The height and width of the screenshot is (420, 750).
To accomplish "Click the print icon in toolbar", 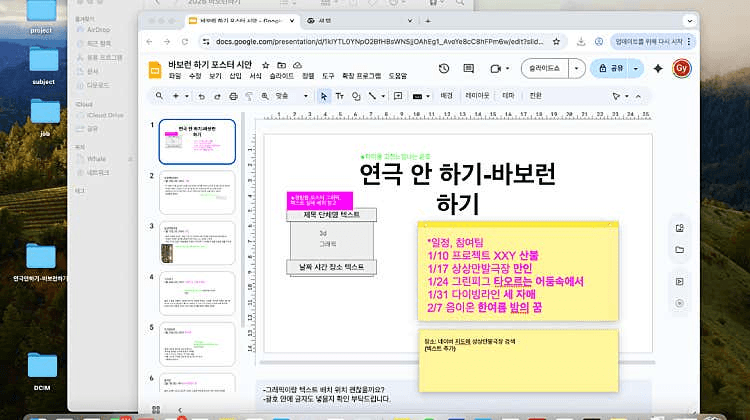I will (234, 96).
